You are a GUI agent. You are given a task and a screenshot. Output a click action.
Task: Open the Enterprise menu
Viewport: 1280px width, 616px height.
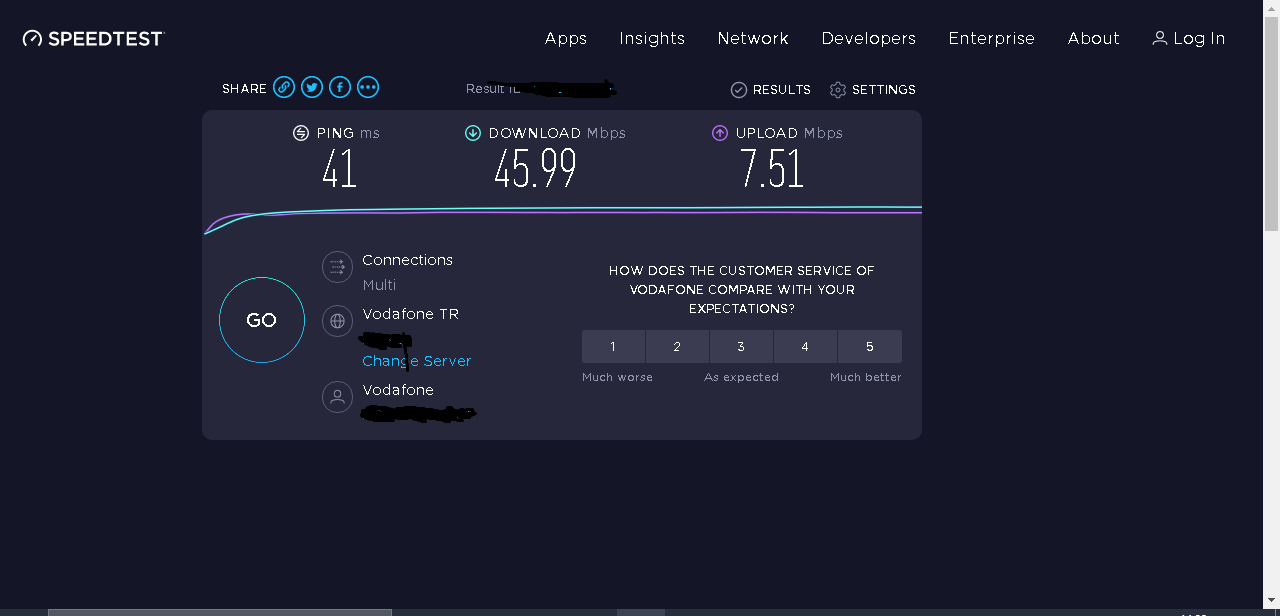(x=992, y=38)
